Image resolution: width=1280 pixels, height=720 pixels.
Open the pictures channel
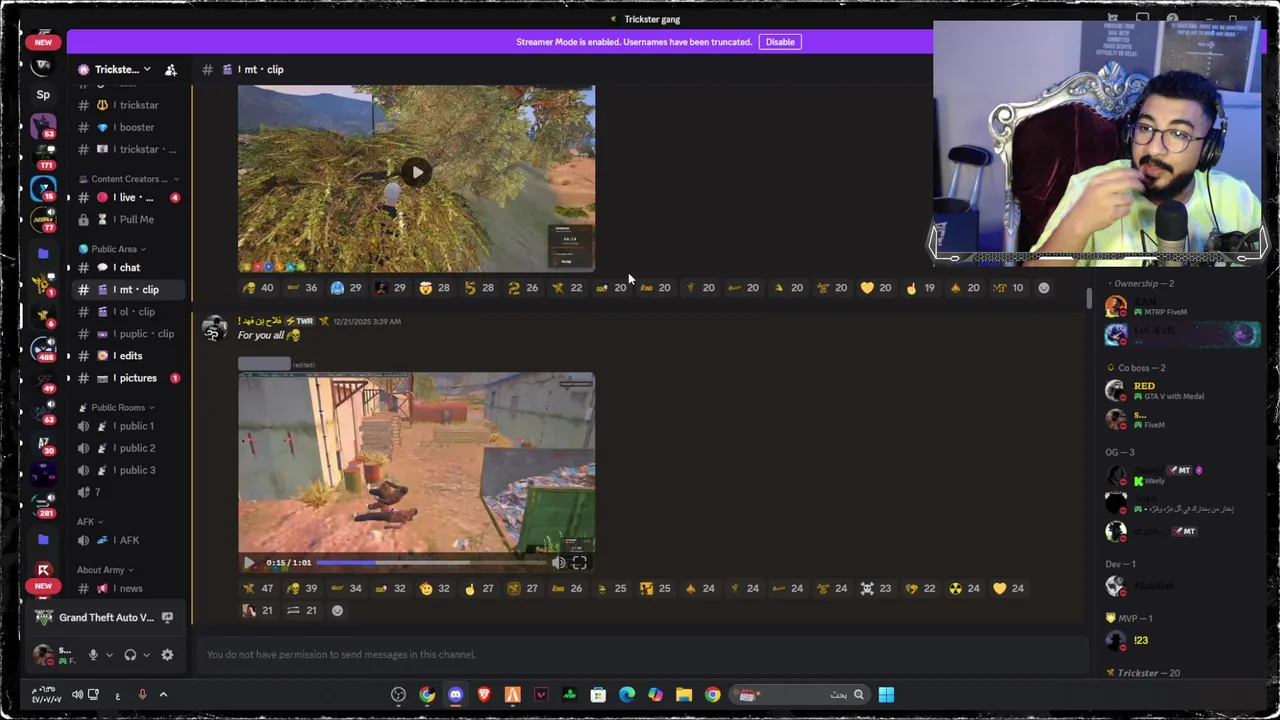(130, 378)
